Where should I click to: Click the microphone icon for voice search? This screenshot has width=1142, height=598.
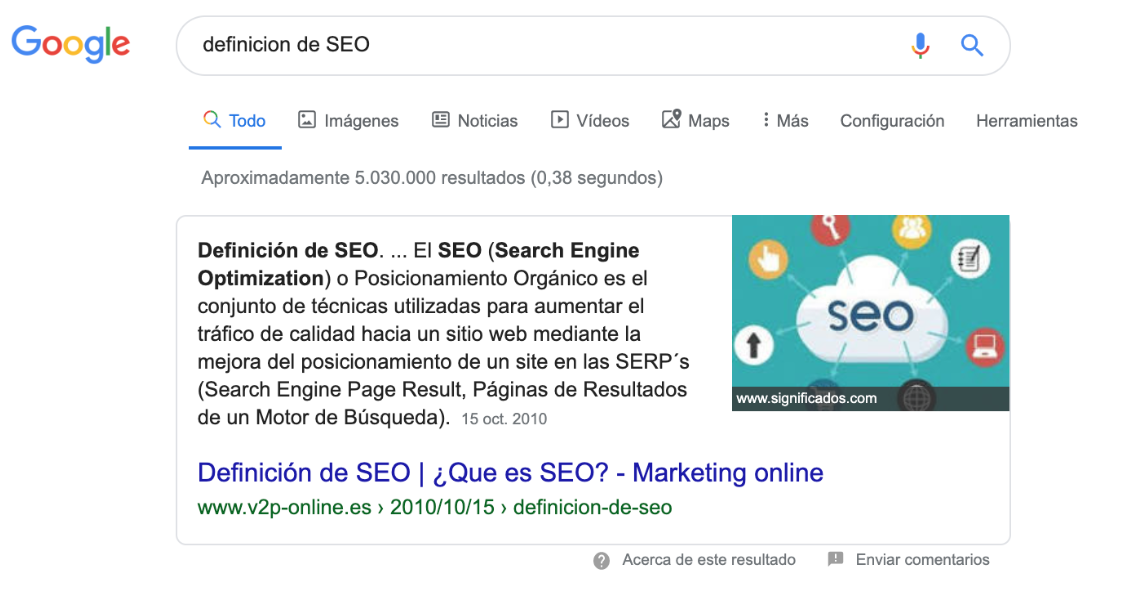tap(920, 45)
